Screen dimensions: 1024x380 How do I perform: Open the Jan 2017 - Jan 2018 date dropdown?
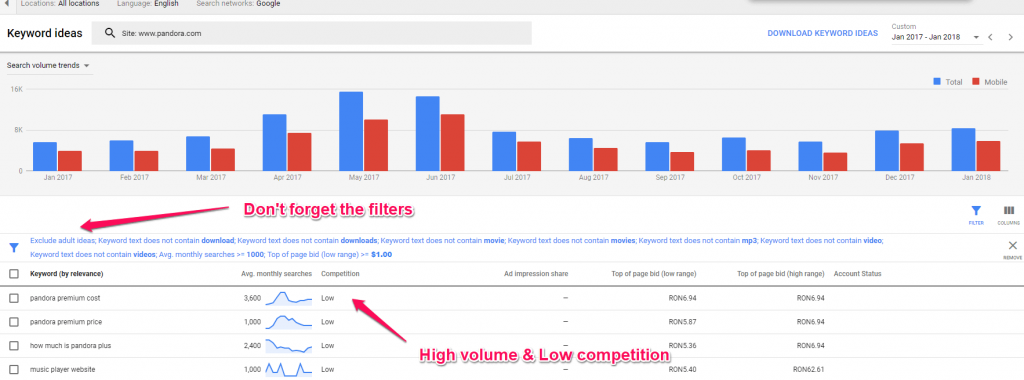936,37
